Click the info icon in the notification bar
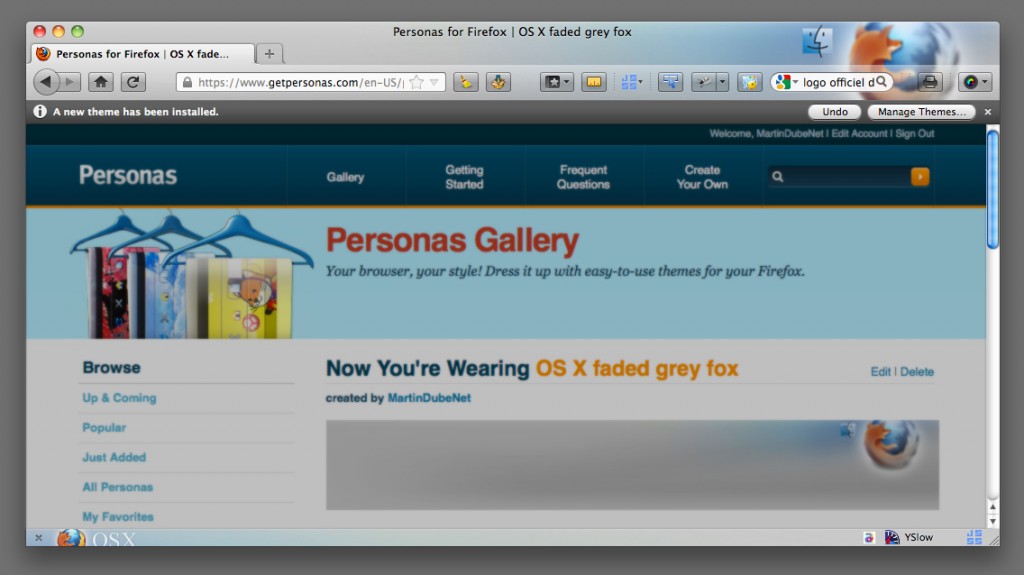Image resolution: width=1024 pixels, height=575 pixels. (40, 112)
